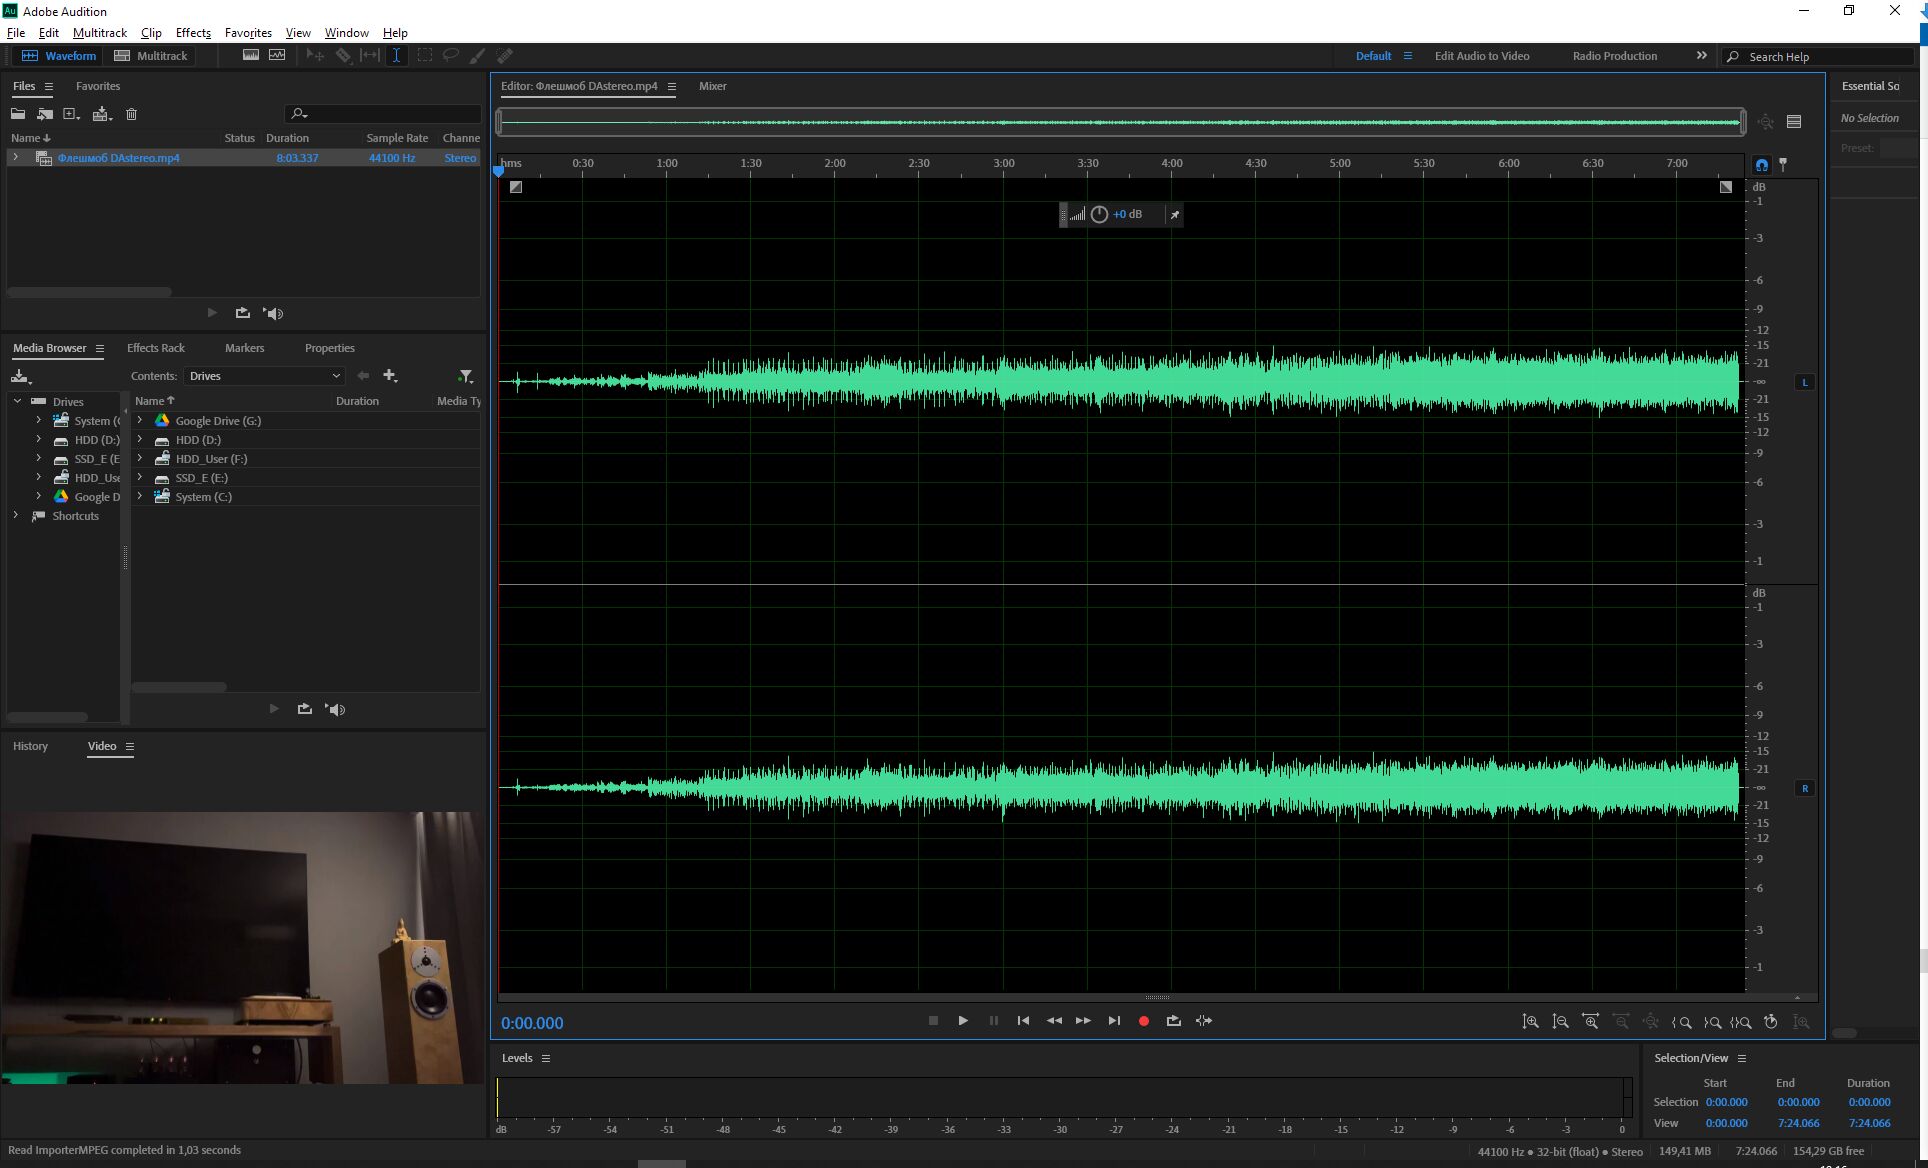Viewport: 1928px width, 1168px height.
Task: Switch to Multitrack view
Action: (151, 56)
